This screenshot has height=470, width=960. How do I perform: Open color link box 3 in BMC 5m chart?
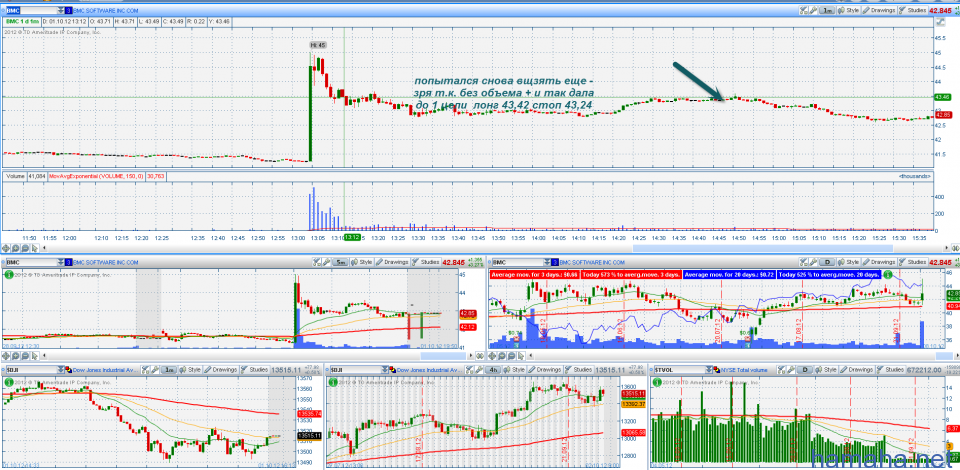pos(69,262)
